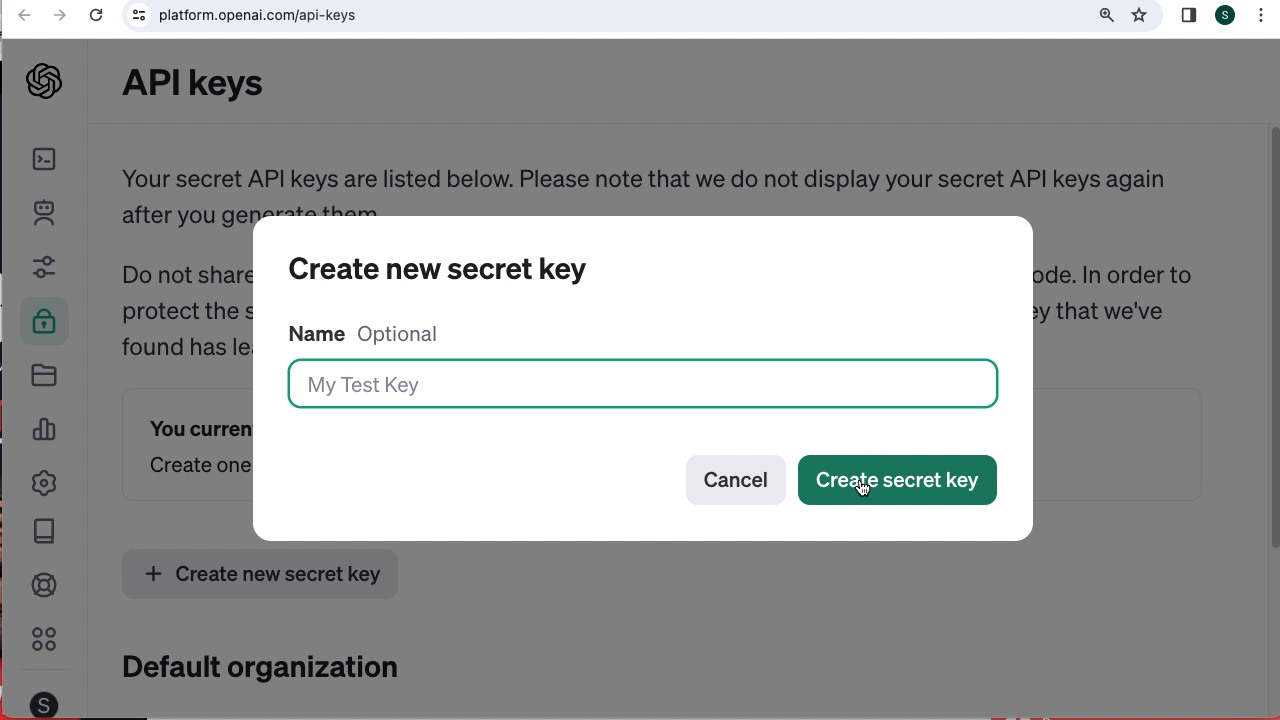This screenshot has width=1280, height=720.
Task: Select the API keys lock icon
Action: point(44,322)
